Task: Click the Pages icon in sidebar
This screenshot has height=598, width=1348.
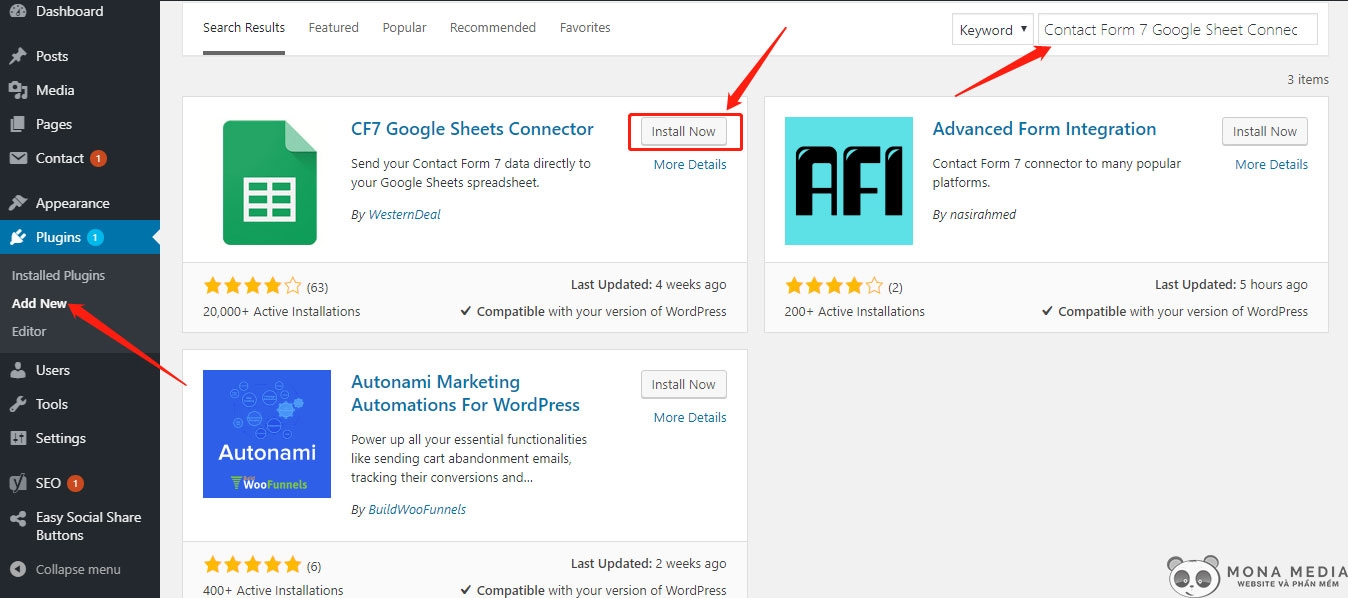Action: click(18, 124)
